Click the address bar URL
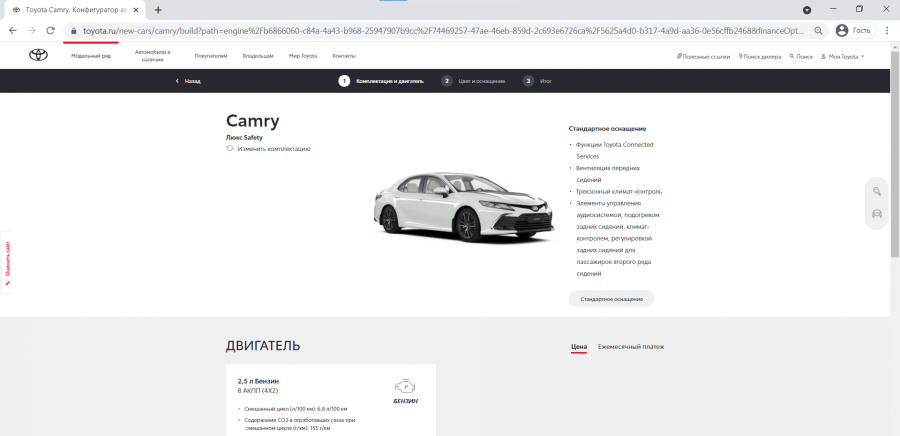Viewport: 900px width, 436px height. 443,30
